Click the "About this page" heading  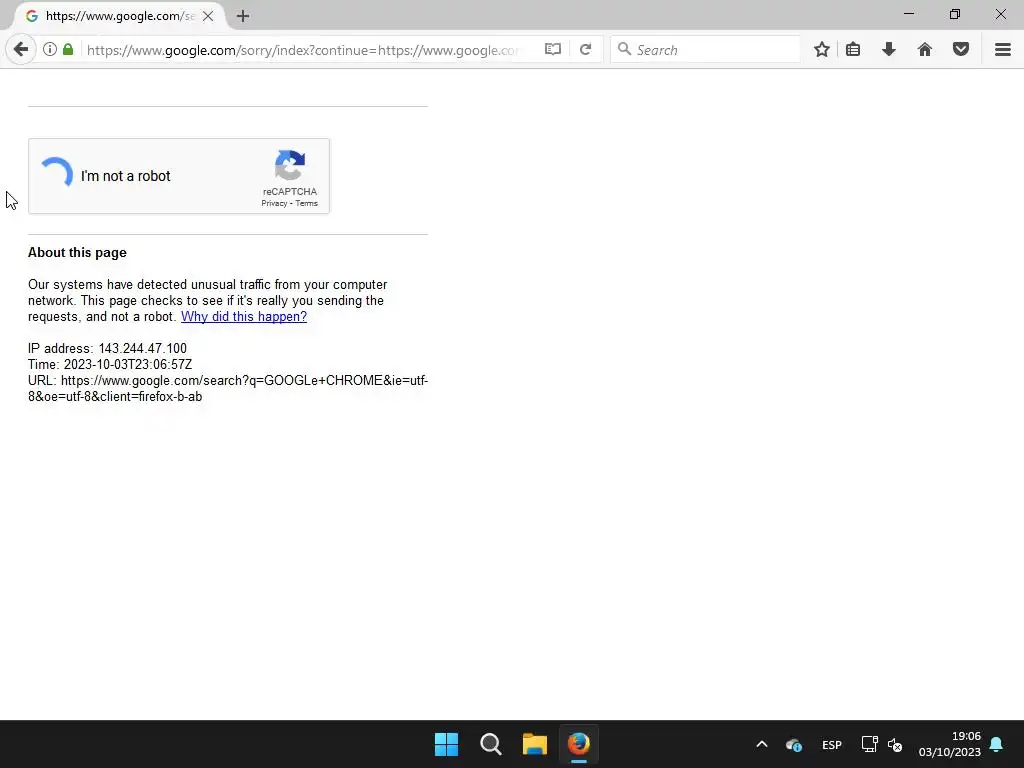point(77,253)
